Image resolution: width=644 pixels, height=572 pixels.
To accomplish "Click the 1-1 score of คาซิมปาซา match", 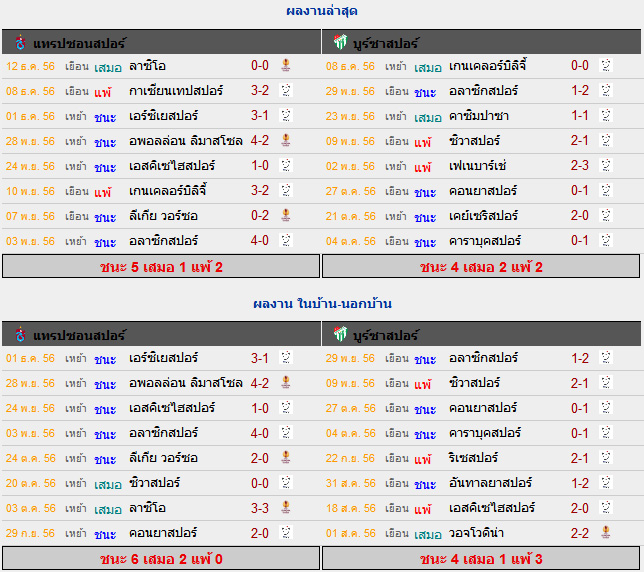I will [x=580, y=115].
